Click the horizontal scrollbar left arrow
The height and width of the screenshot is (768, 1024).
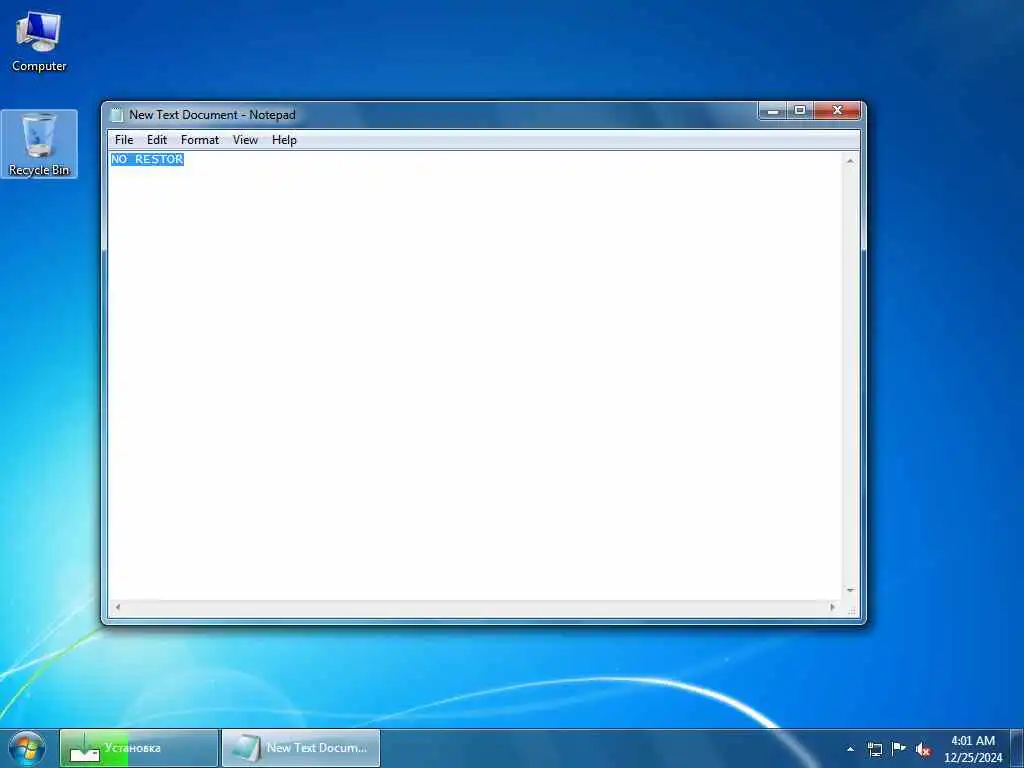point(118,607)
